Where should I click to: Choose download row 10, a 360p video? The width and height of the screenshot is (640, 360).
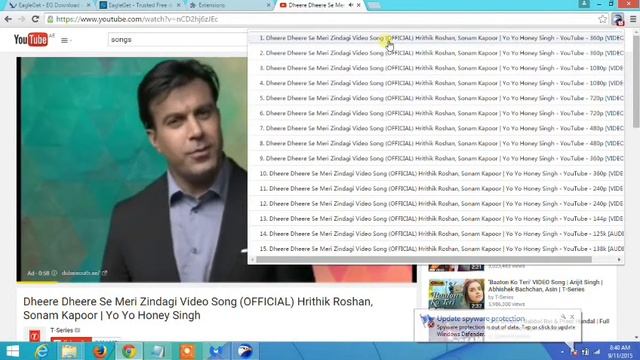[x=436, y=173]
